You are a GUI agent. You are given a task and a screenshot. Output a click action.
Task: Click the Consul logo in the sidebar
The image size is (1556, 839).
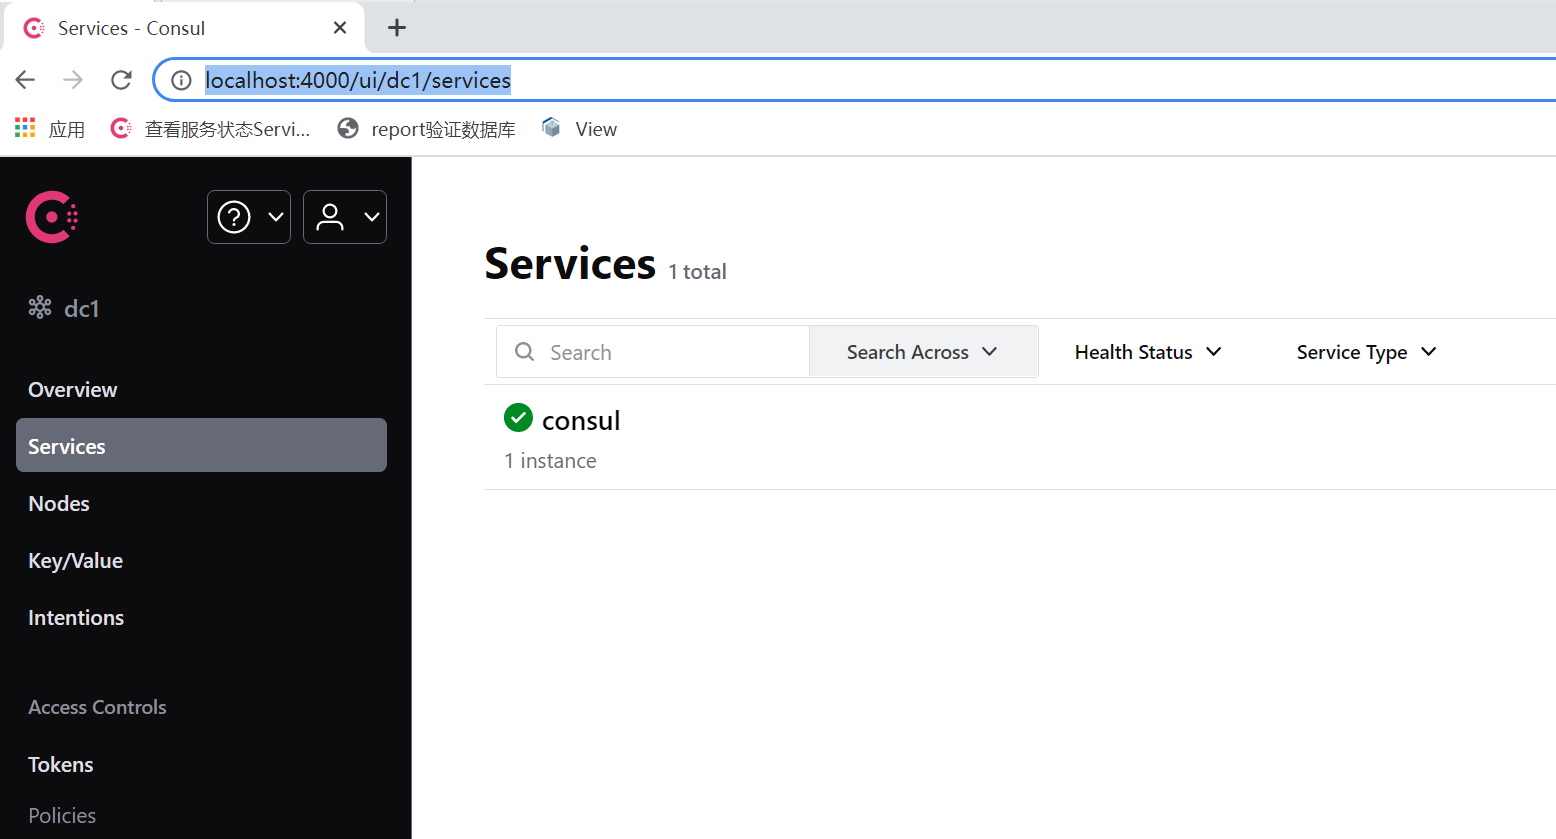click(52, 217)
